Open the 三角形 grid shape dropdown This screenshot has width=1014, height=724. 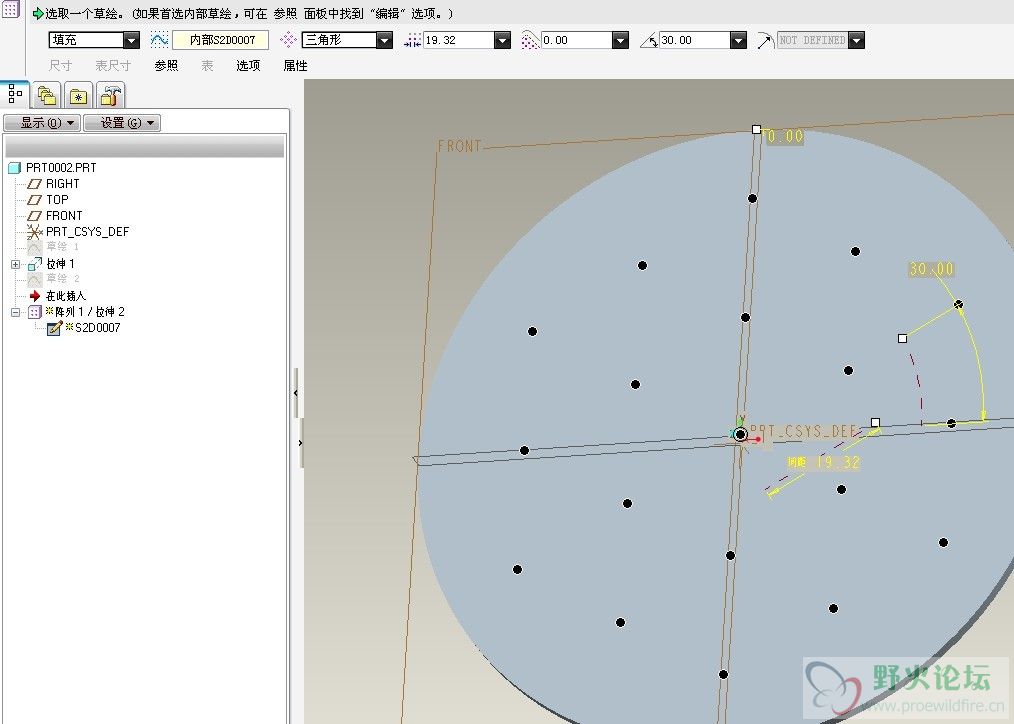(x=384, y=40)
